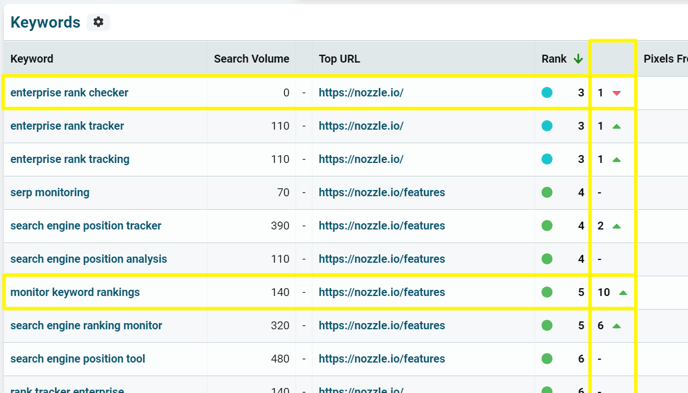Sort by the Rank column header

tap(554, 59)
